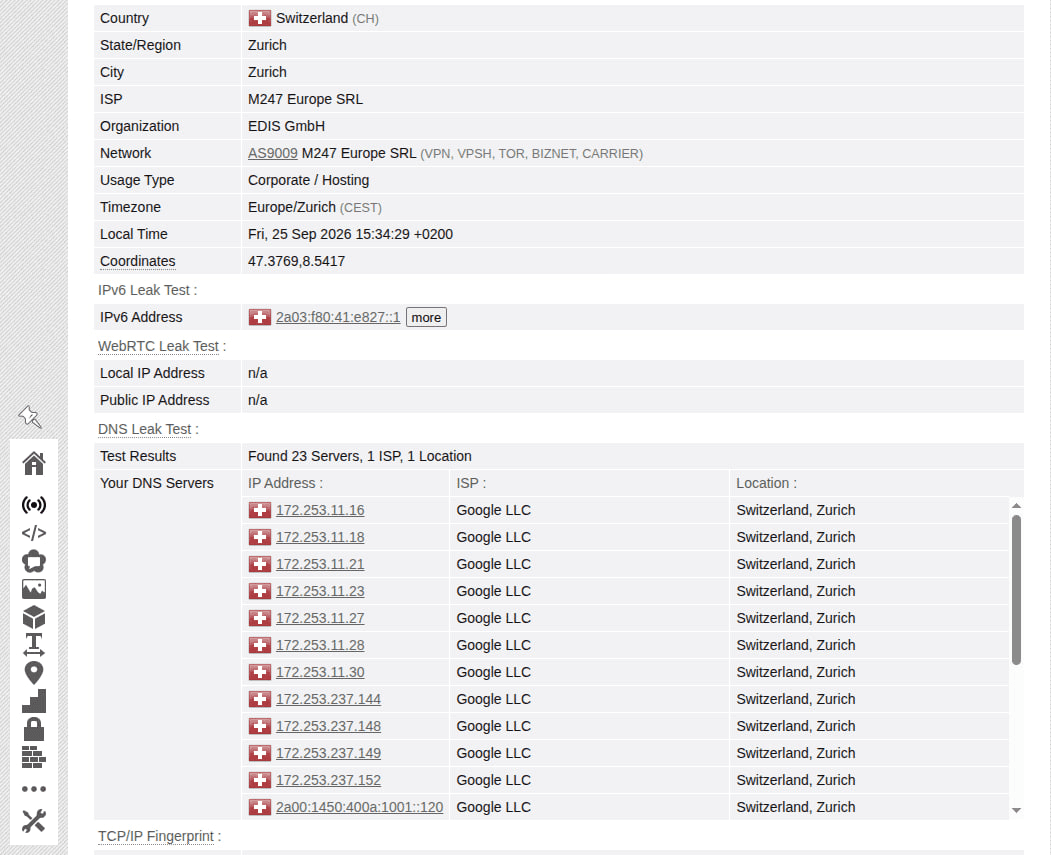Click the flag beside 2a00:1450:400a:1001::120

click(259, 807)
